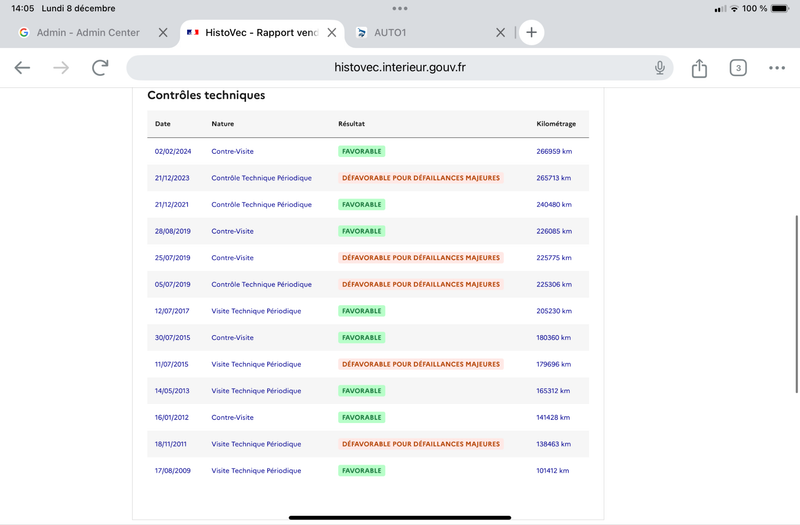Click the 21/12/2023 Défavorable result badge
This screenshot has width=800, height=525.
(420, 178)
